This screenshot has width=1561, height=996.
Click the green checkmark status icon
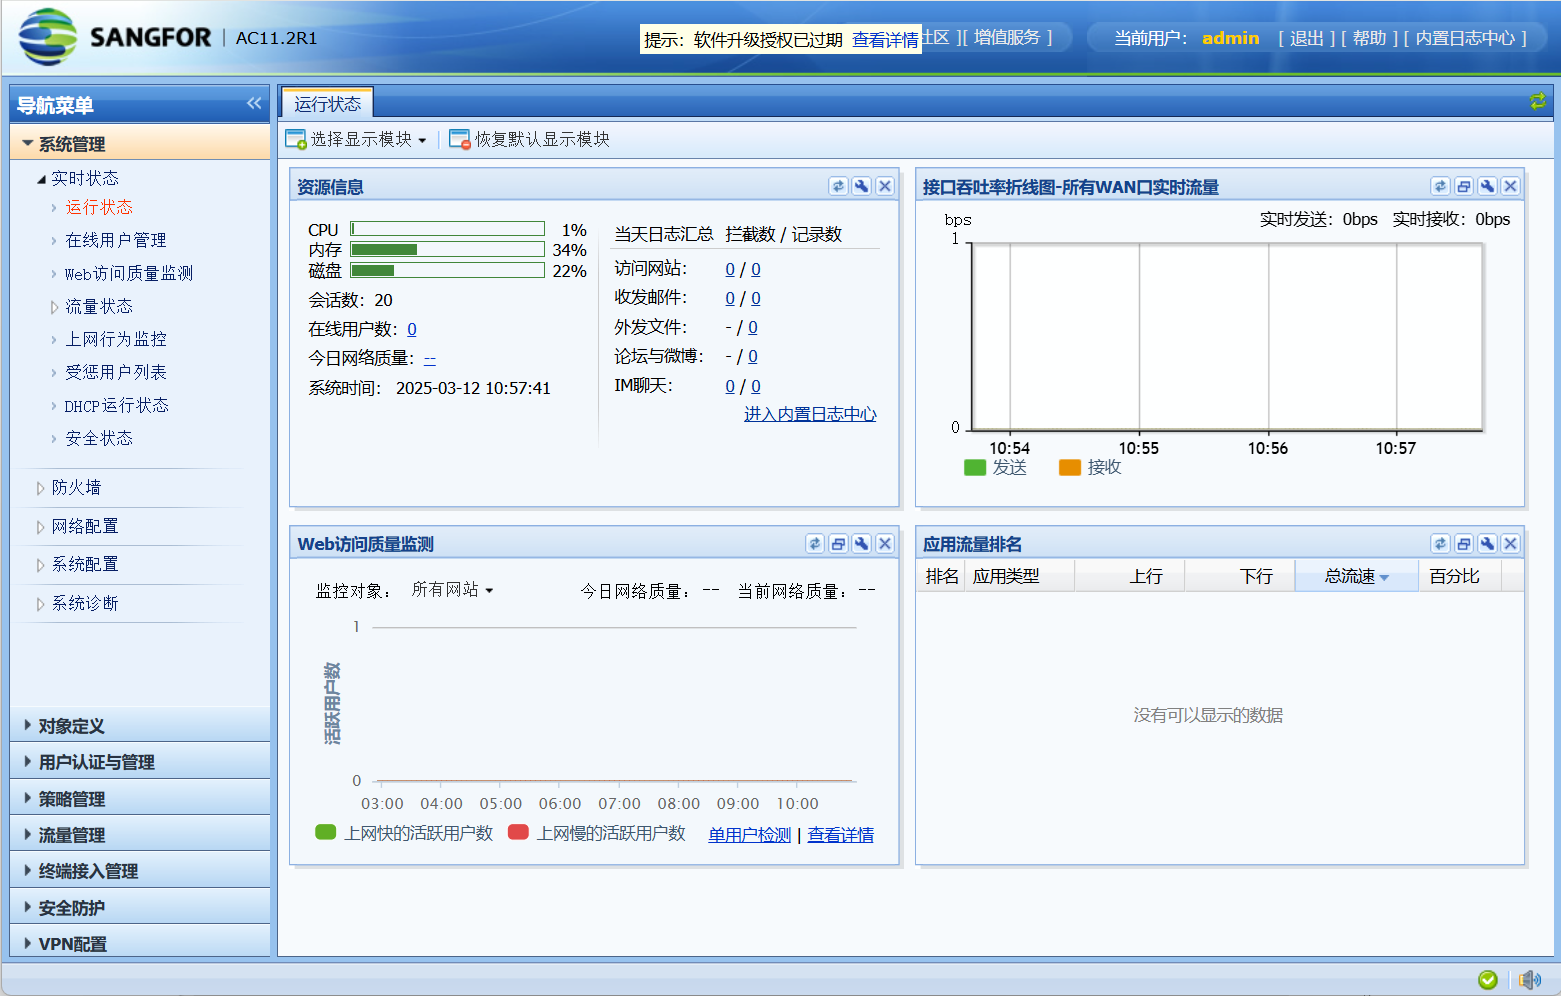[x=1488, y=979]
